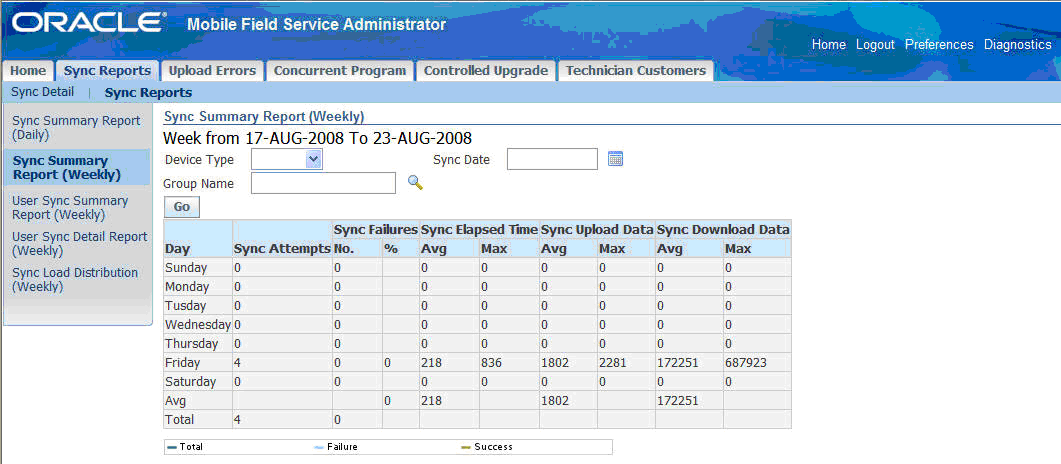Click Friday's average download value 172251
This screenshot has height=464, width=1061.
[x=677, y=363]
